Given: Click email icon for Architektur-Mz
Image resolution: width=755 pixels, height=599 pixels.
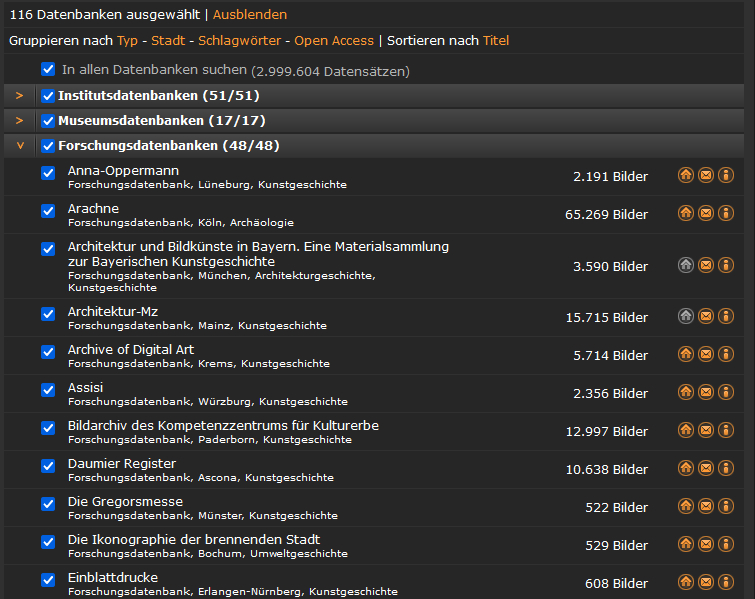Looking at the screenshot, I should 706,316.
